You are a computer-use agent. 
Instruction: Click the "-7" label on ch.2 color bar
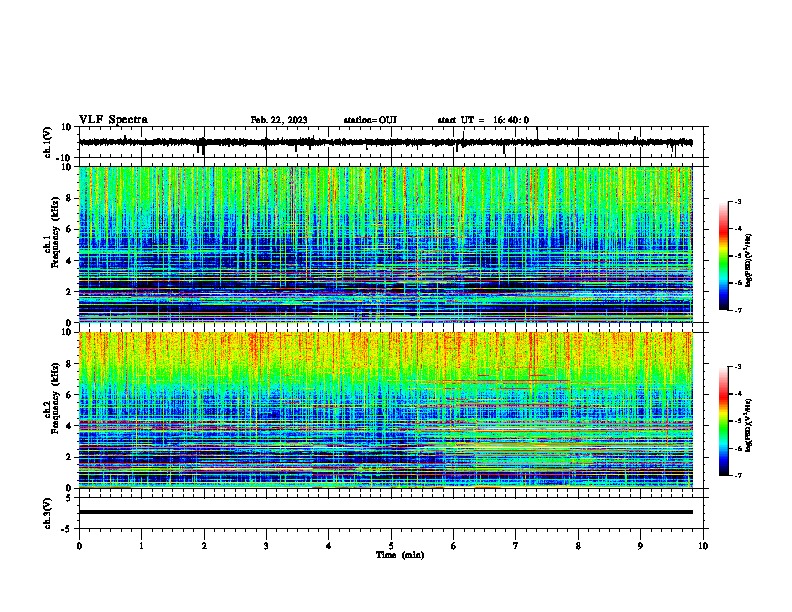tap(738, 475)
